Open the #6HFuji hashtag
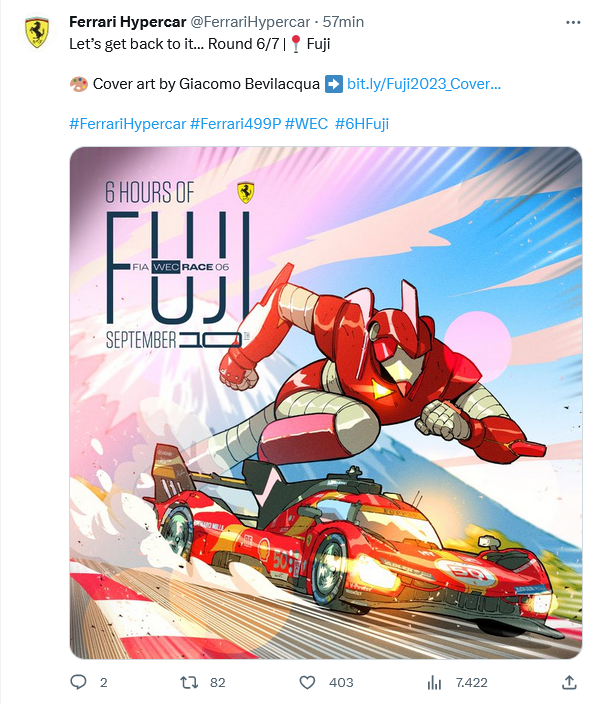The image size is (598, 704). click(362, 124)
